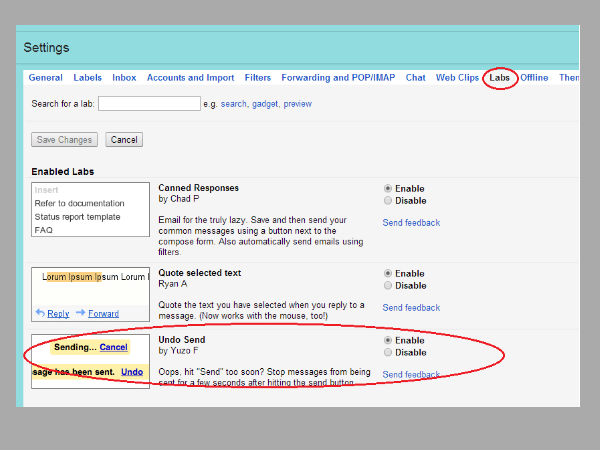Select Disable for Undo Send
Image resolution: width=600 pixels, height=450 pixels.
[x=388, y=353]
